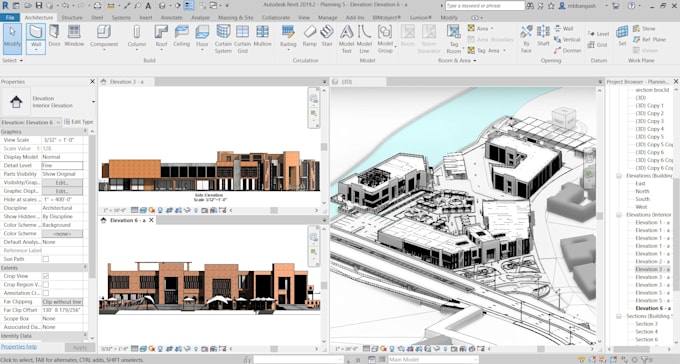Select the Ref Plane tool
Viewport: 680px width, 364px height.
tap(649, 39)
